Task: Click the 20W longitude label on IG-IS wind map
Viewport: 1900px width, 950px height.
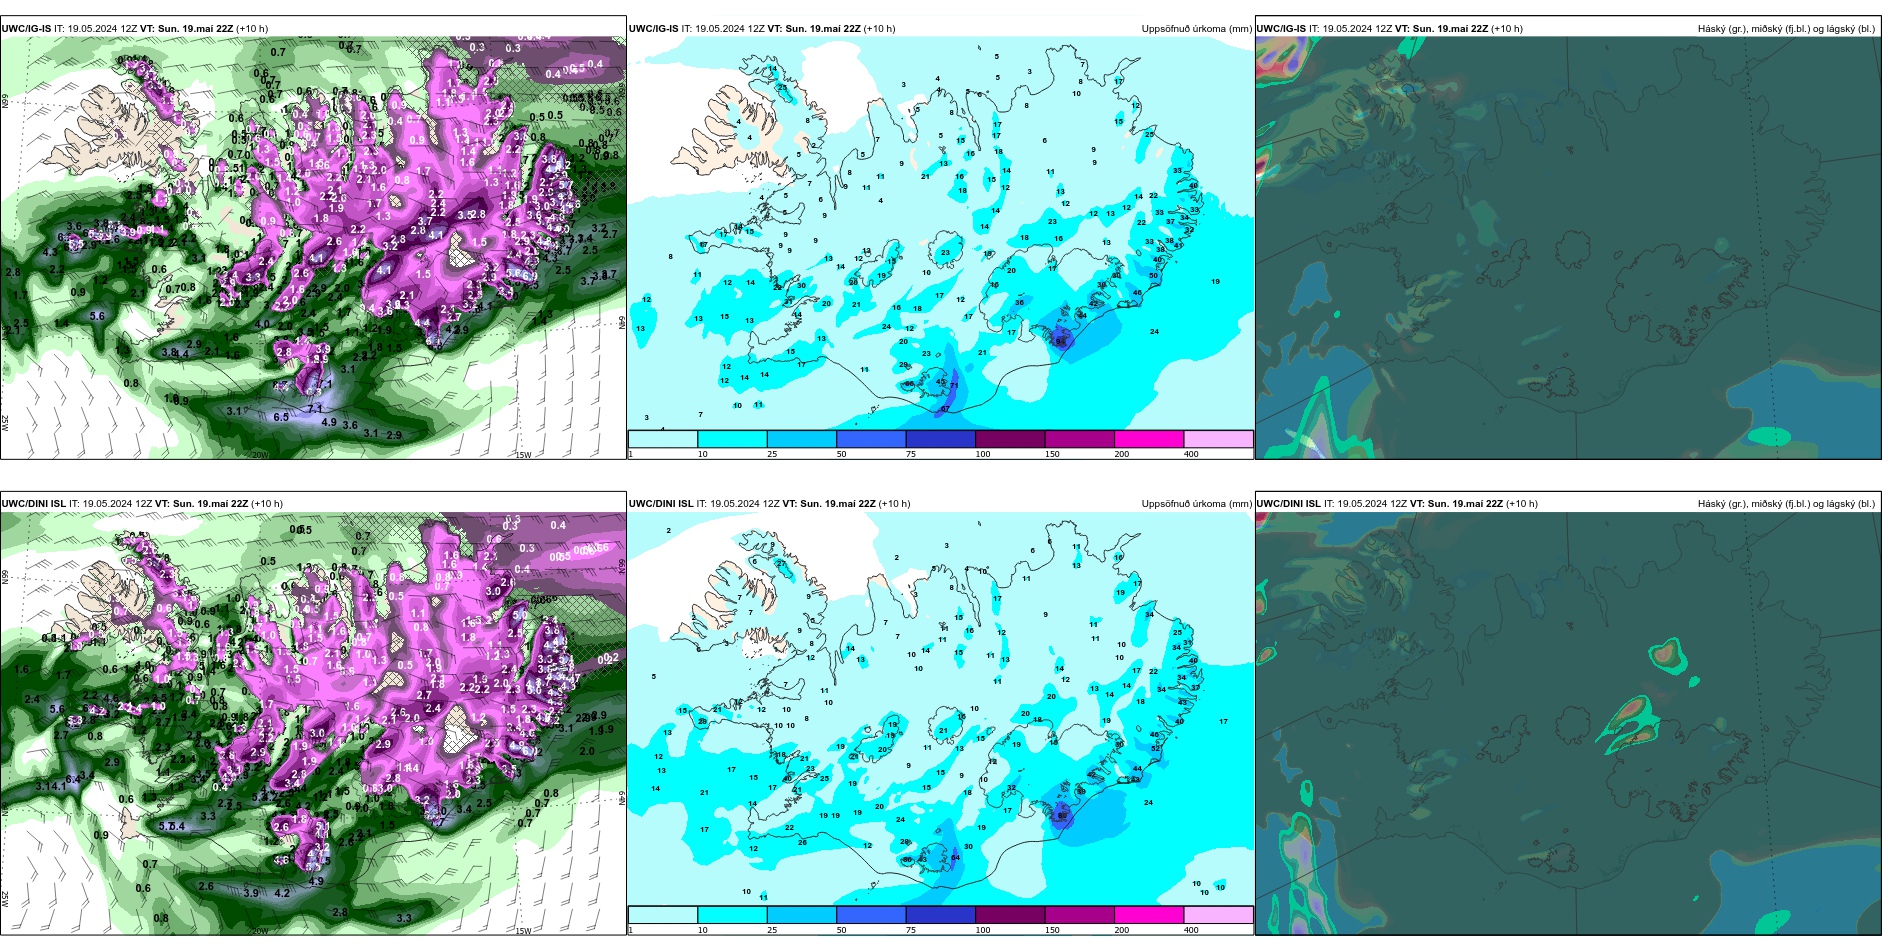Action: (259, 455)
